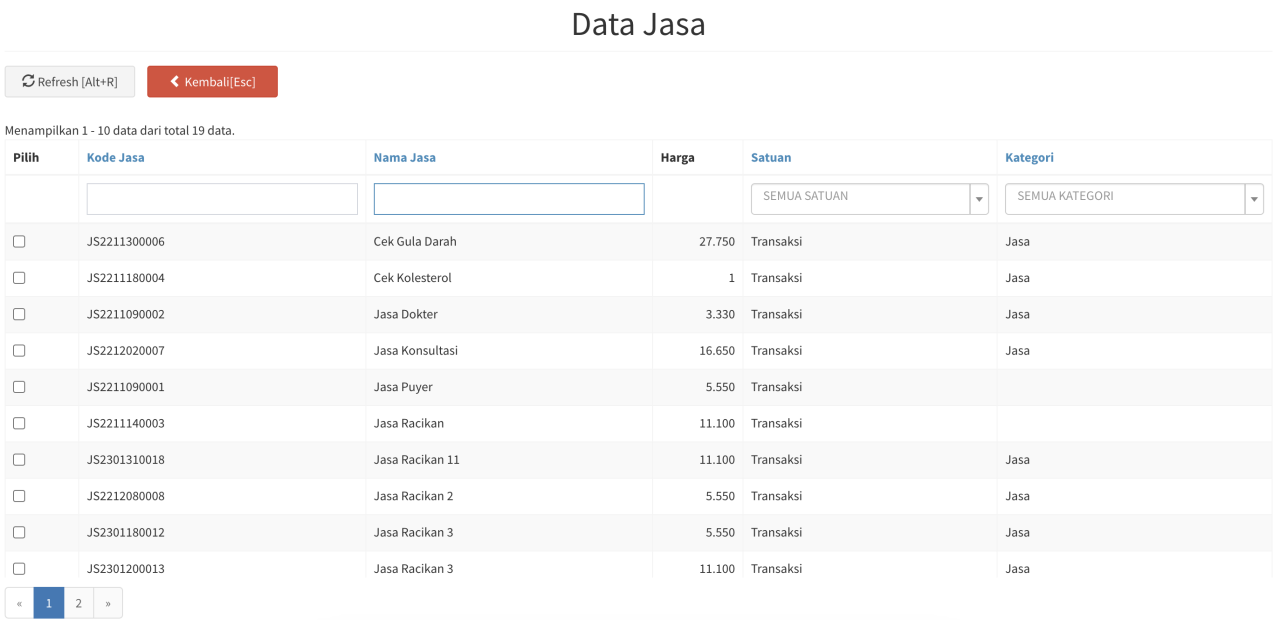Open the SEMUA KATEGORI dropdown
This screenshot has height=620, width=1280.
pos(1135,199)
